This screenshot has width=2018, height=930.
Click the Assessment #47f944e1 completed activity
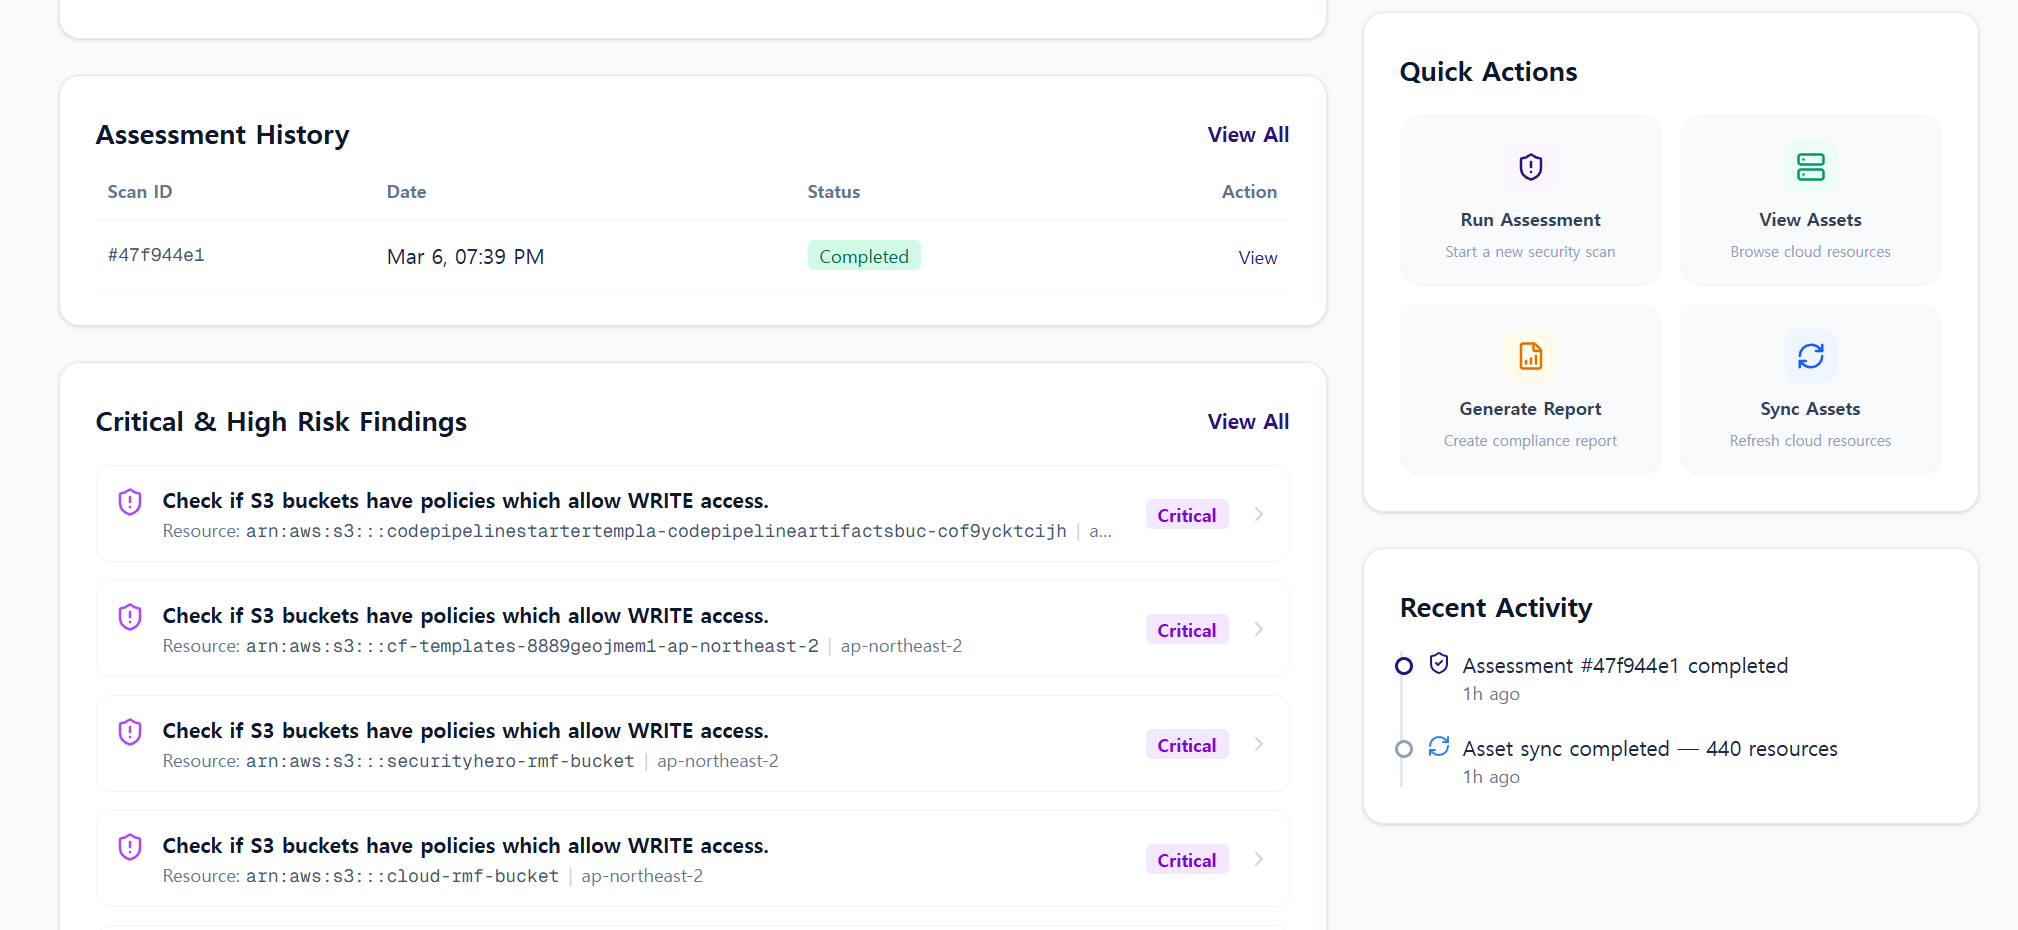pyautogui.click(x=1625, y=666)
